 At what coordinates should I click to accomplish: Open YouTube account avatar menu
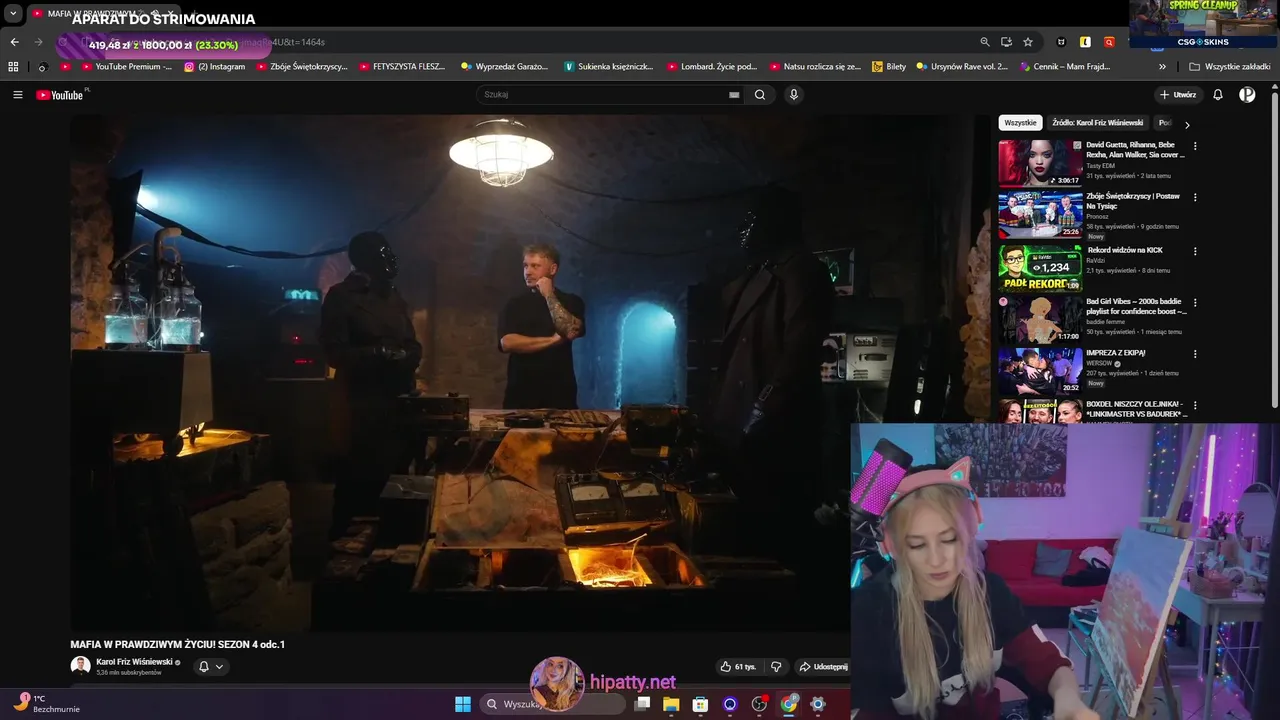point(1247,95)
